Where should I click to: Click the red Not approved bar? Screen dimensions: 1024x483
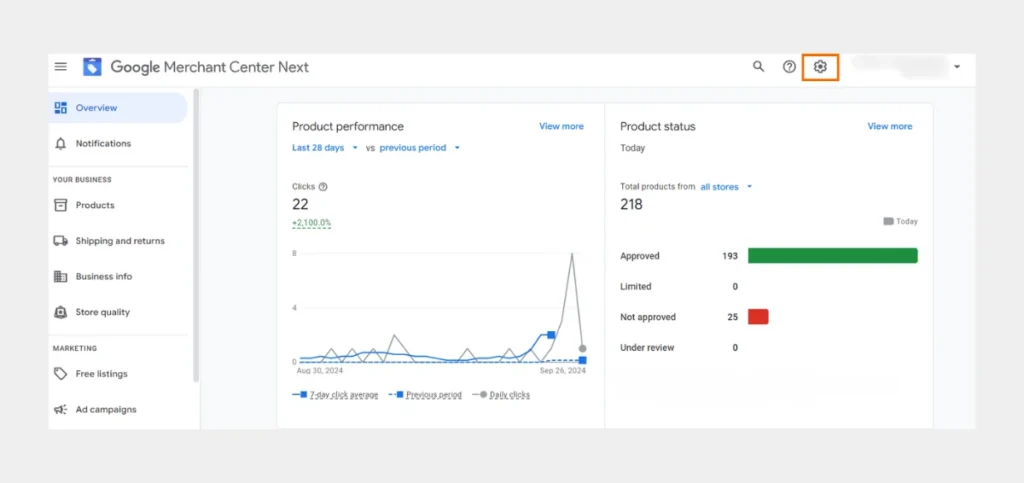tap(758, 317)
